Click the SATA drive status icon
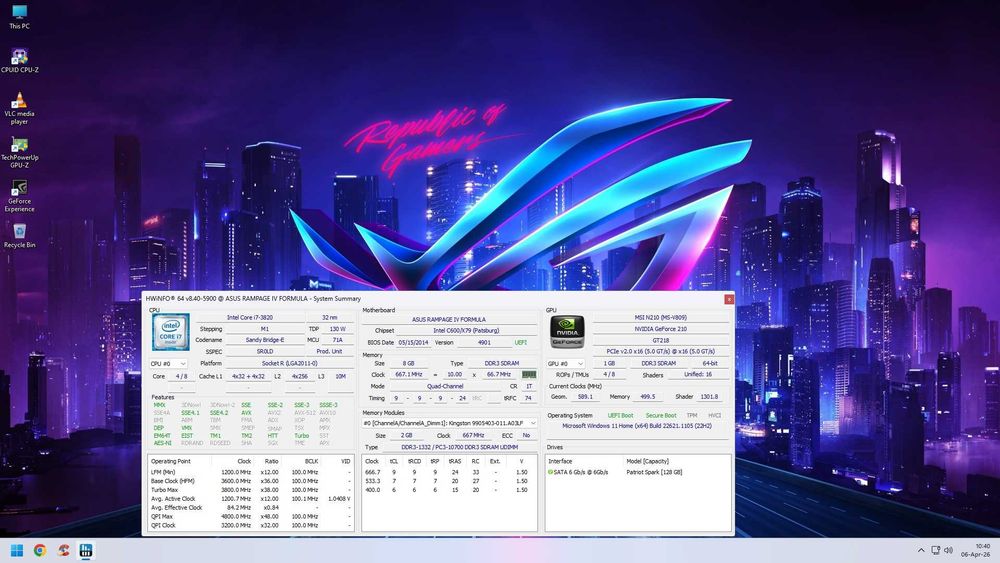Image resolution: width=1000 pixels, height=563 pixels. [x=550, y=472]
